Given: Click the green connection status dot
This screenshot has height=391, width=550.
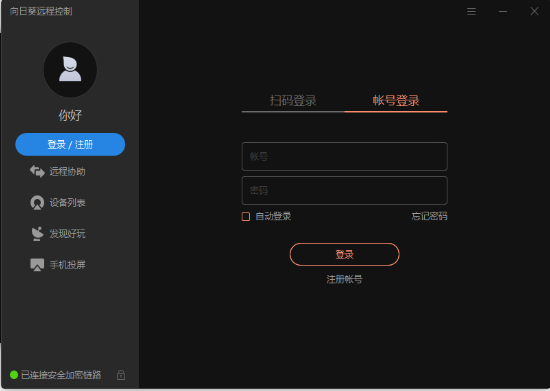Looking at the screenshot, I should tap(14, 375).
